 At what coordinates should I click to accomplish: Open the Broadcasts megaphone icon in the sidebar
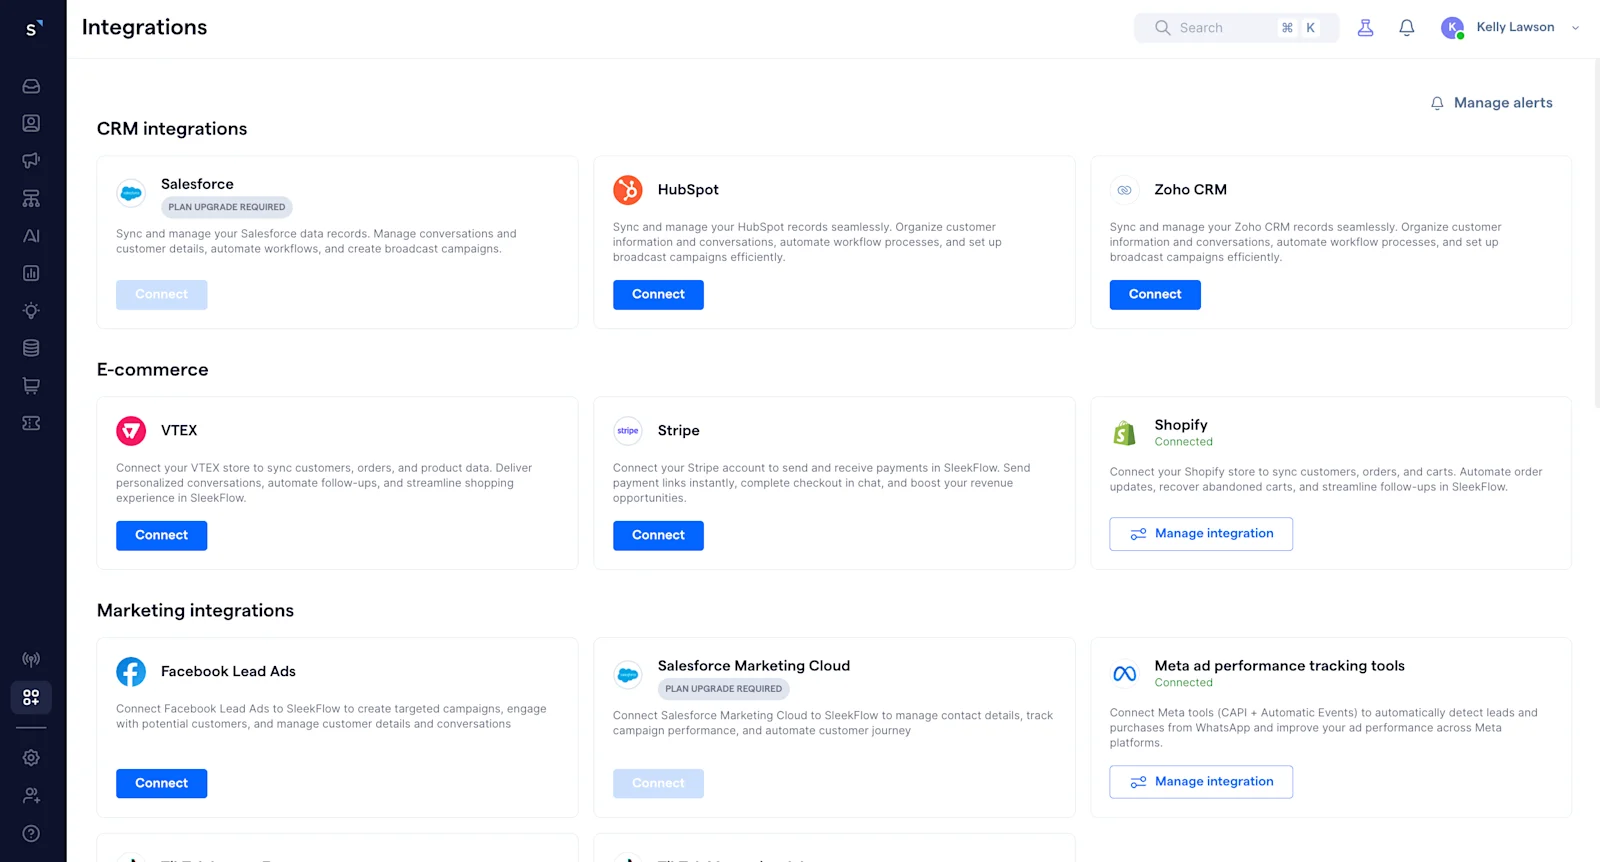(31, 161)
